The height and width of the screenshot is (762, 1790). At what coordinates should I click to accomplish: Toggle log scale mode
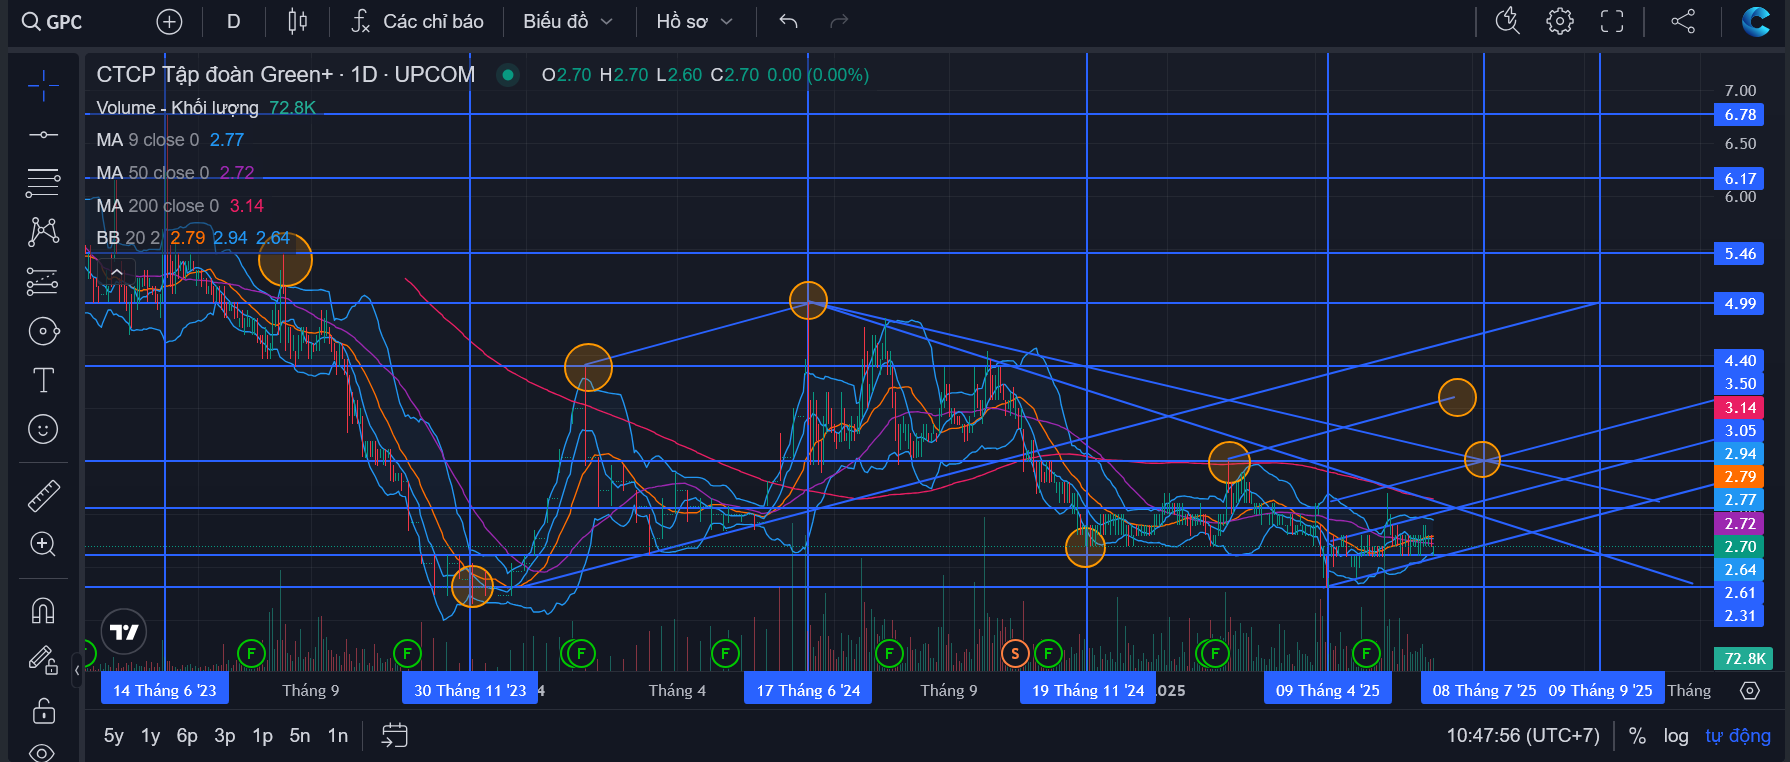click(x=1676, y=736)
